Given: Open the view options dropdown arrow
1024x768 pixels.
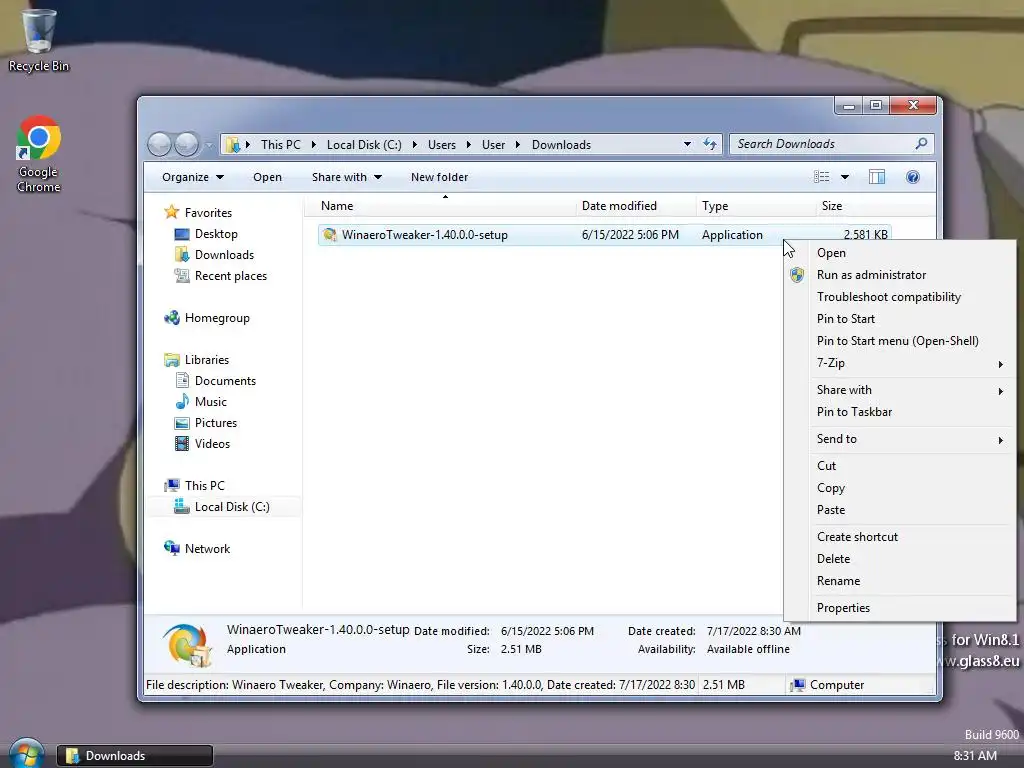Looking at the screenshot, I should 844,177.
